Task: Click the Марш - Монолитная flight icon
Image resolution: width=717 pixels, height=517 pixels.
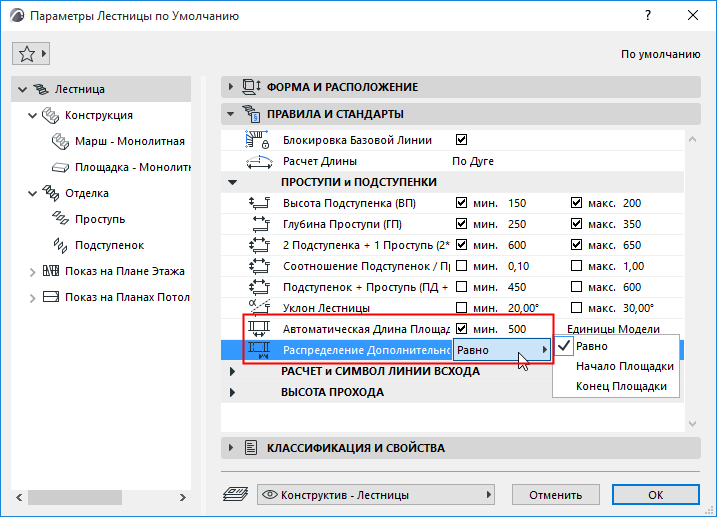Action: 60,141
